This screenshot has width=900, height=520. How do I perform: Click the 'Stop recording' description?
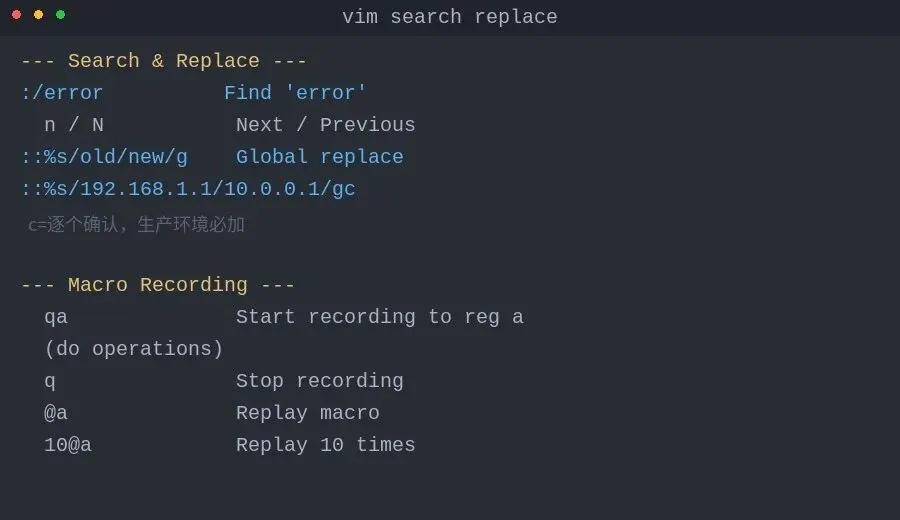pyautogui.click(x=319, y=381)
